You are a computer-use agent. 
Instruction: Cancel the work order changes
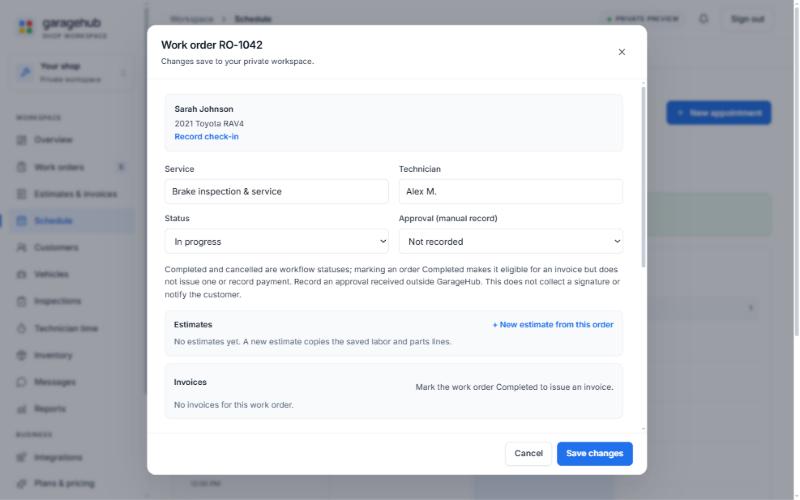[x=528, y=453]
